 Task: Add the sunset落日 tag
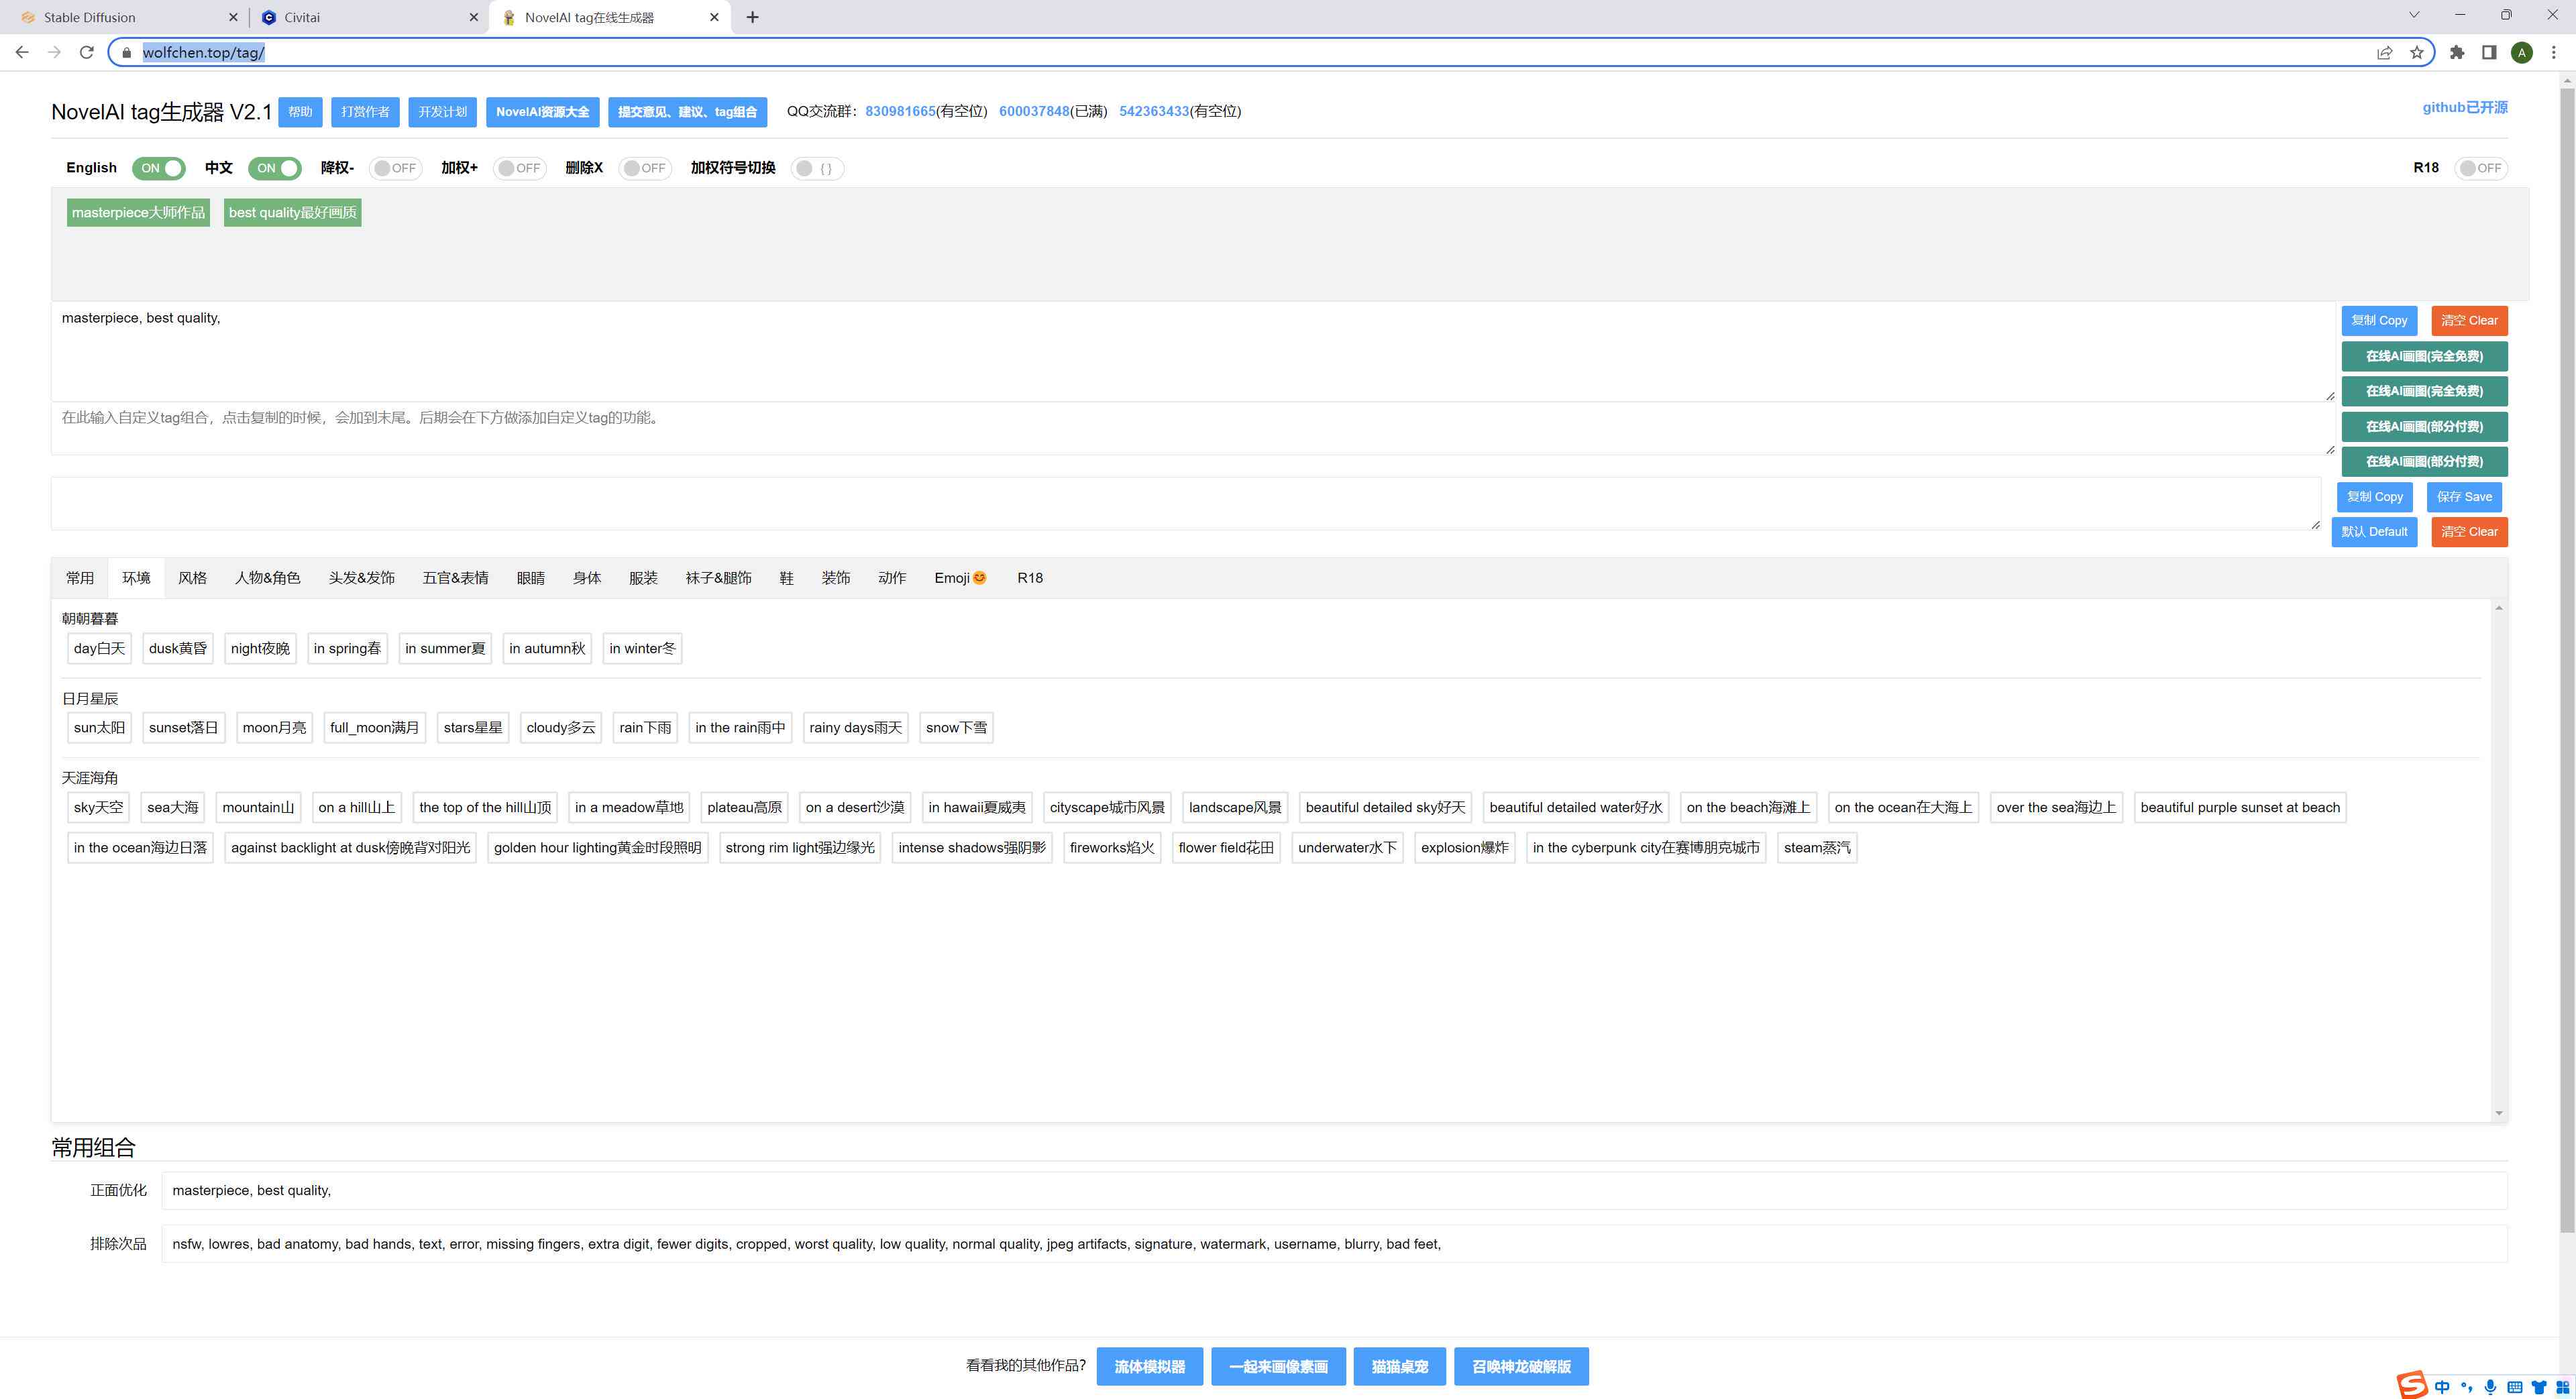[183, 728]
